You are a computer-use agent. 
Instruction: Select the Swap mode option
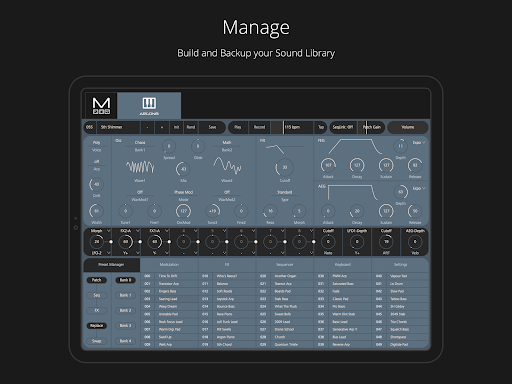click(x=97, y=341)
